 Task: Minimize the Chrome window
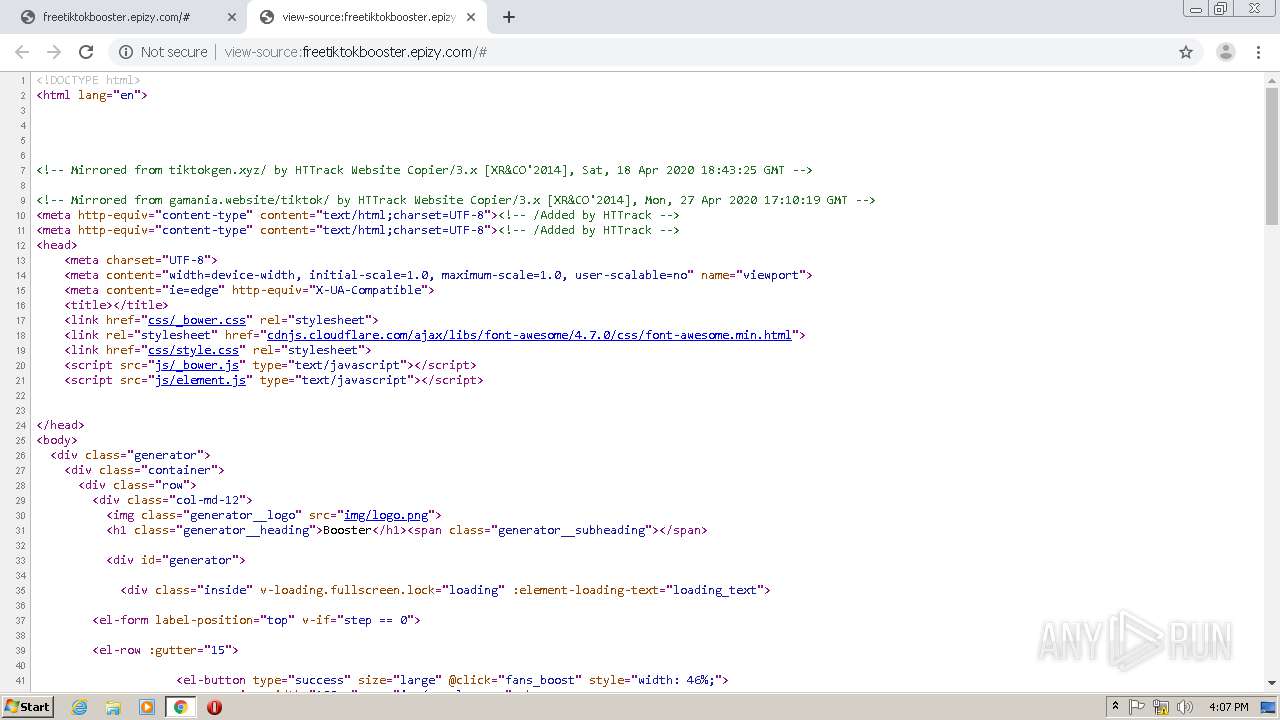(1198, 8)
